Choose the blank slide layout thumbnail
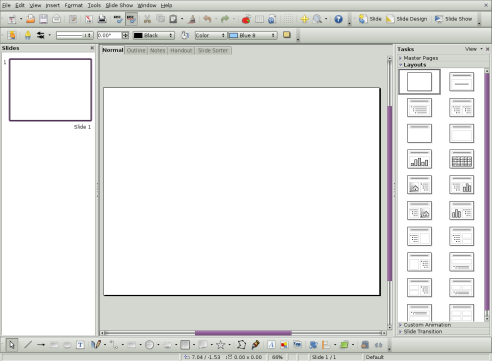Image resolution: width=492 pixels, height=361 pixels. [x=419, y=82]
